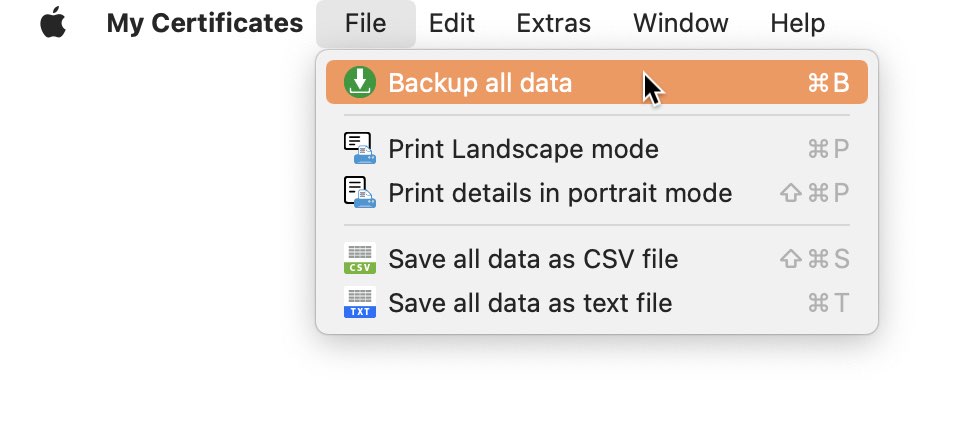
Task: Choose Print Landscape mode
Action: [597, 149]
